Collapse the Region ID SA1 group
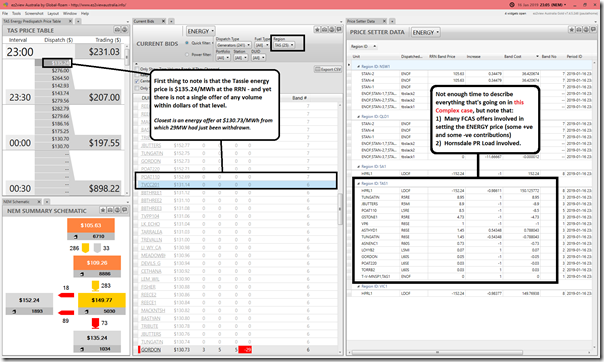The width and height of the screenshot is (604, 362). 359,167
